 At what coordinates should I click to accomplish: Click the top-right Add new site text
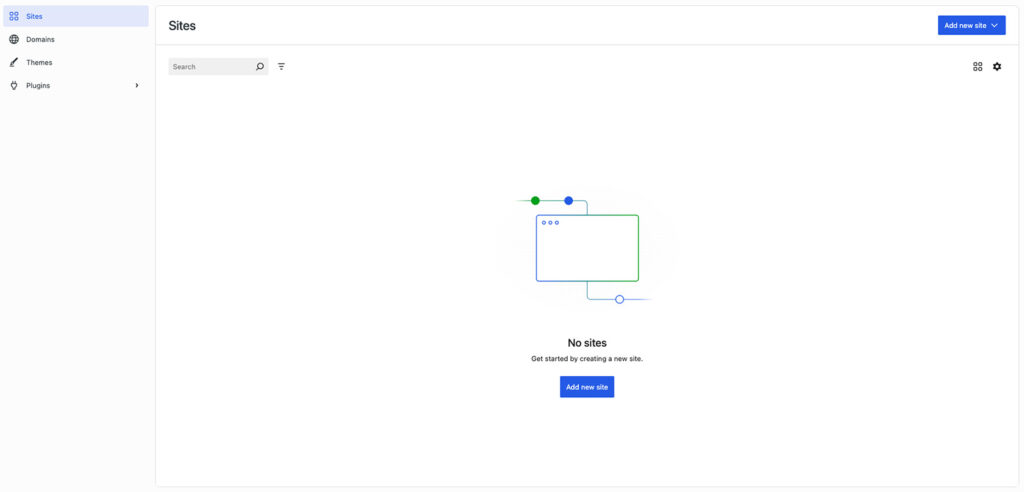(x=965, y=25)
